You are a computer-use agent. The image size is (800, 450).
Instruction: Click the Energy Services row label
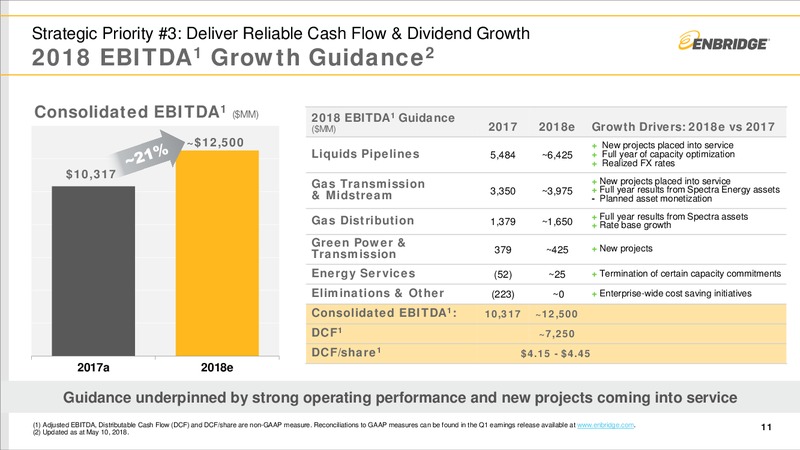coord(363,273)
